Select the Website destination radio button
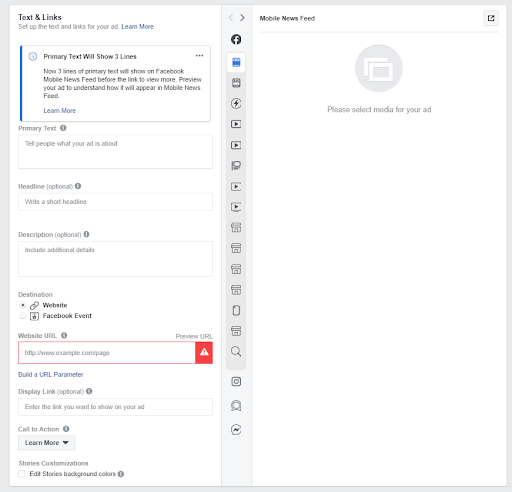Image resolution: width=512 pixels, height=492 pixels. 23,305
